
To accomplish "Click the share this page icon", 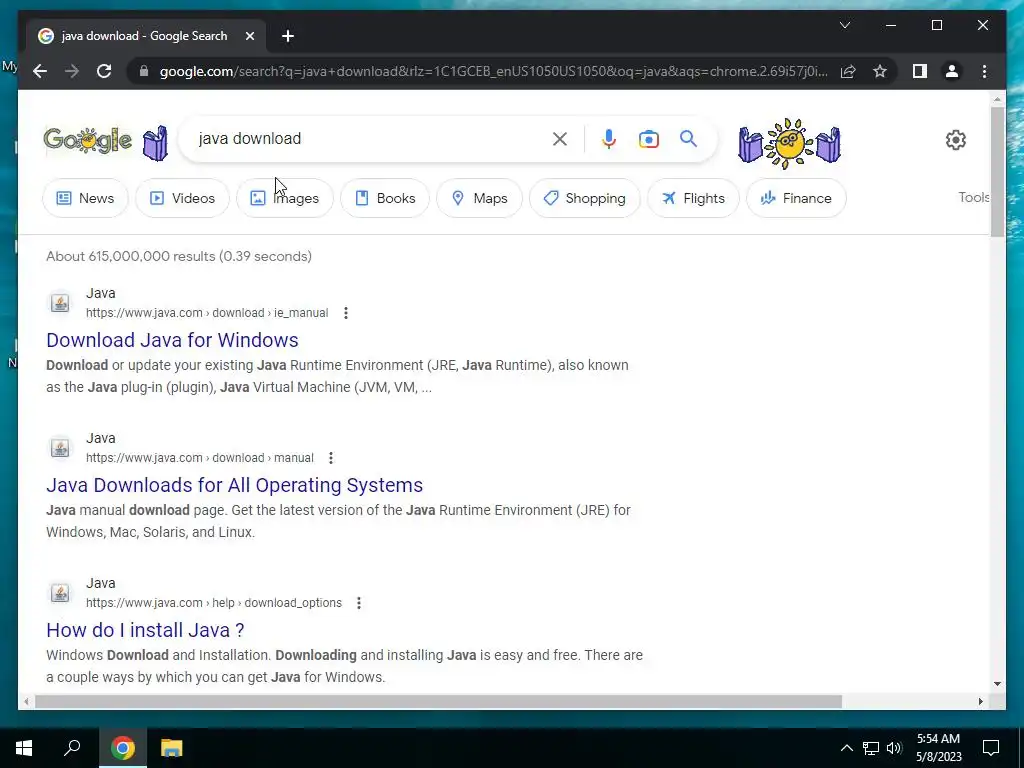I will (x=848, y=71).
